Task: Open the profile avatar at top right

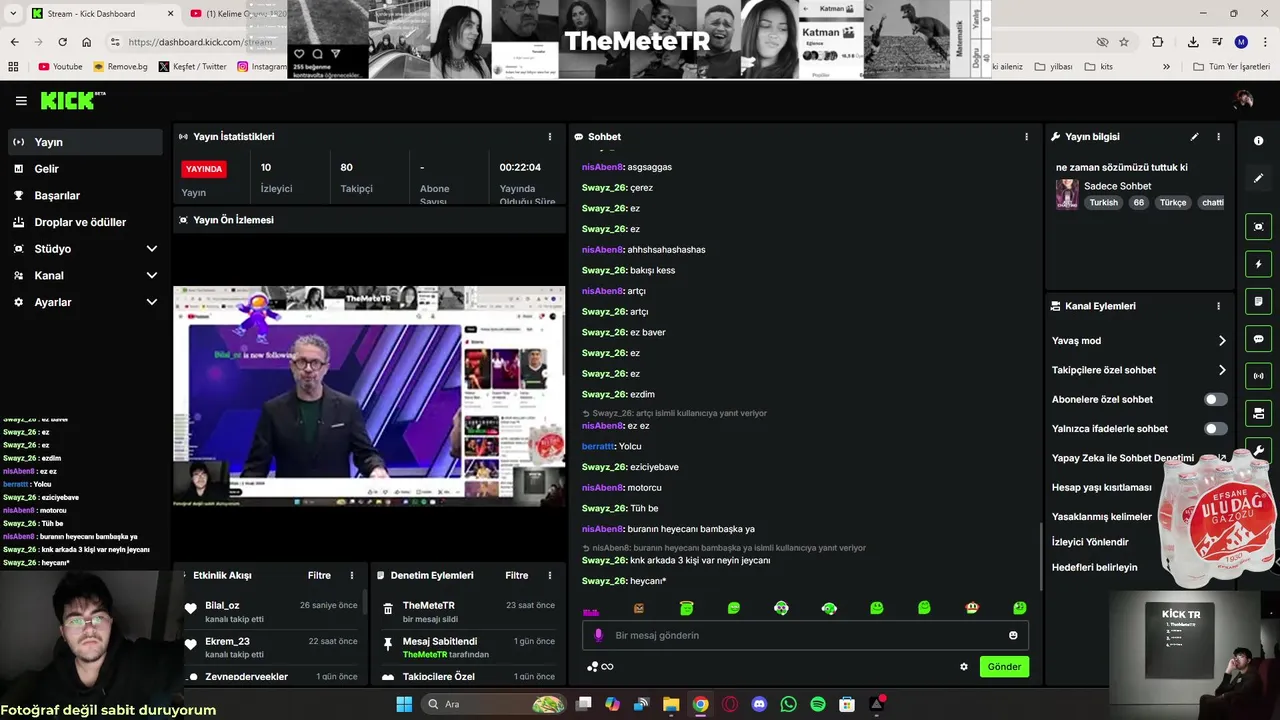Action: [x=1244, y=100]
